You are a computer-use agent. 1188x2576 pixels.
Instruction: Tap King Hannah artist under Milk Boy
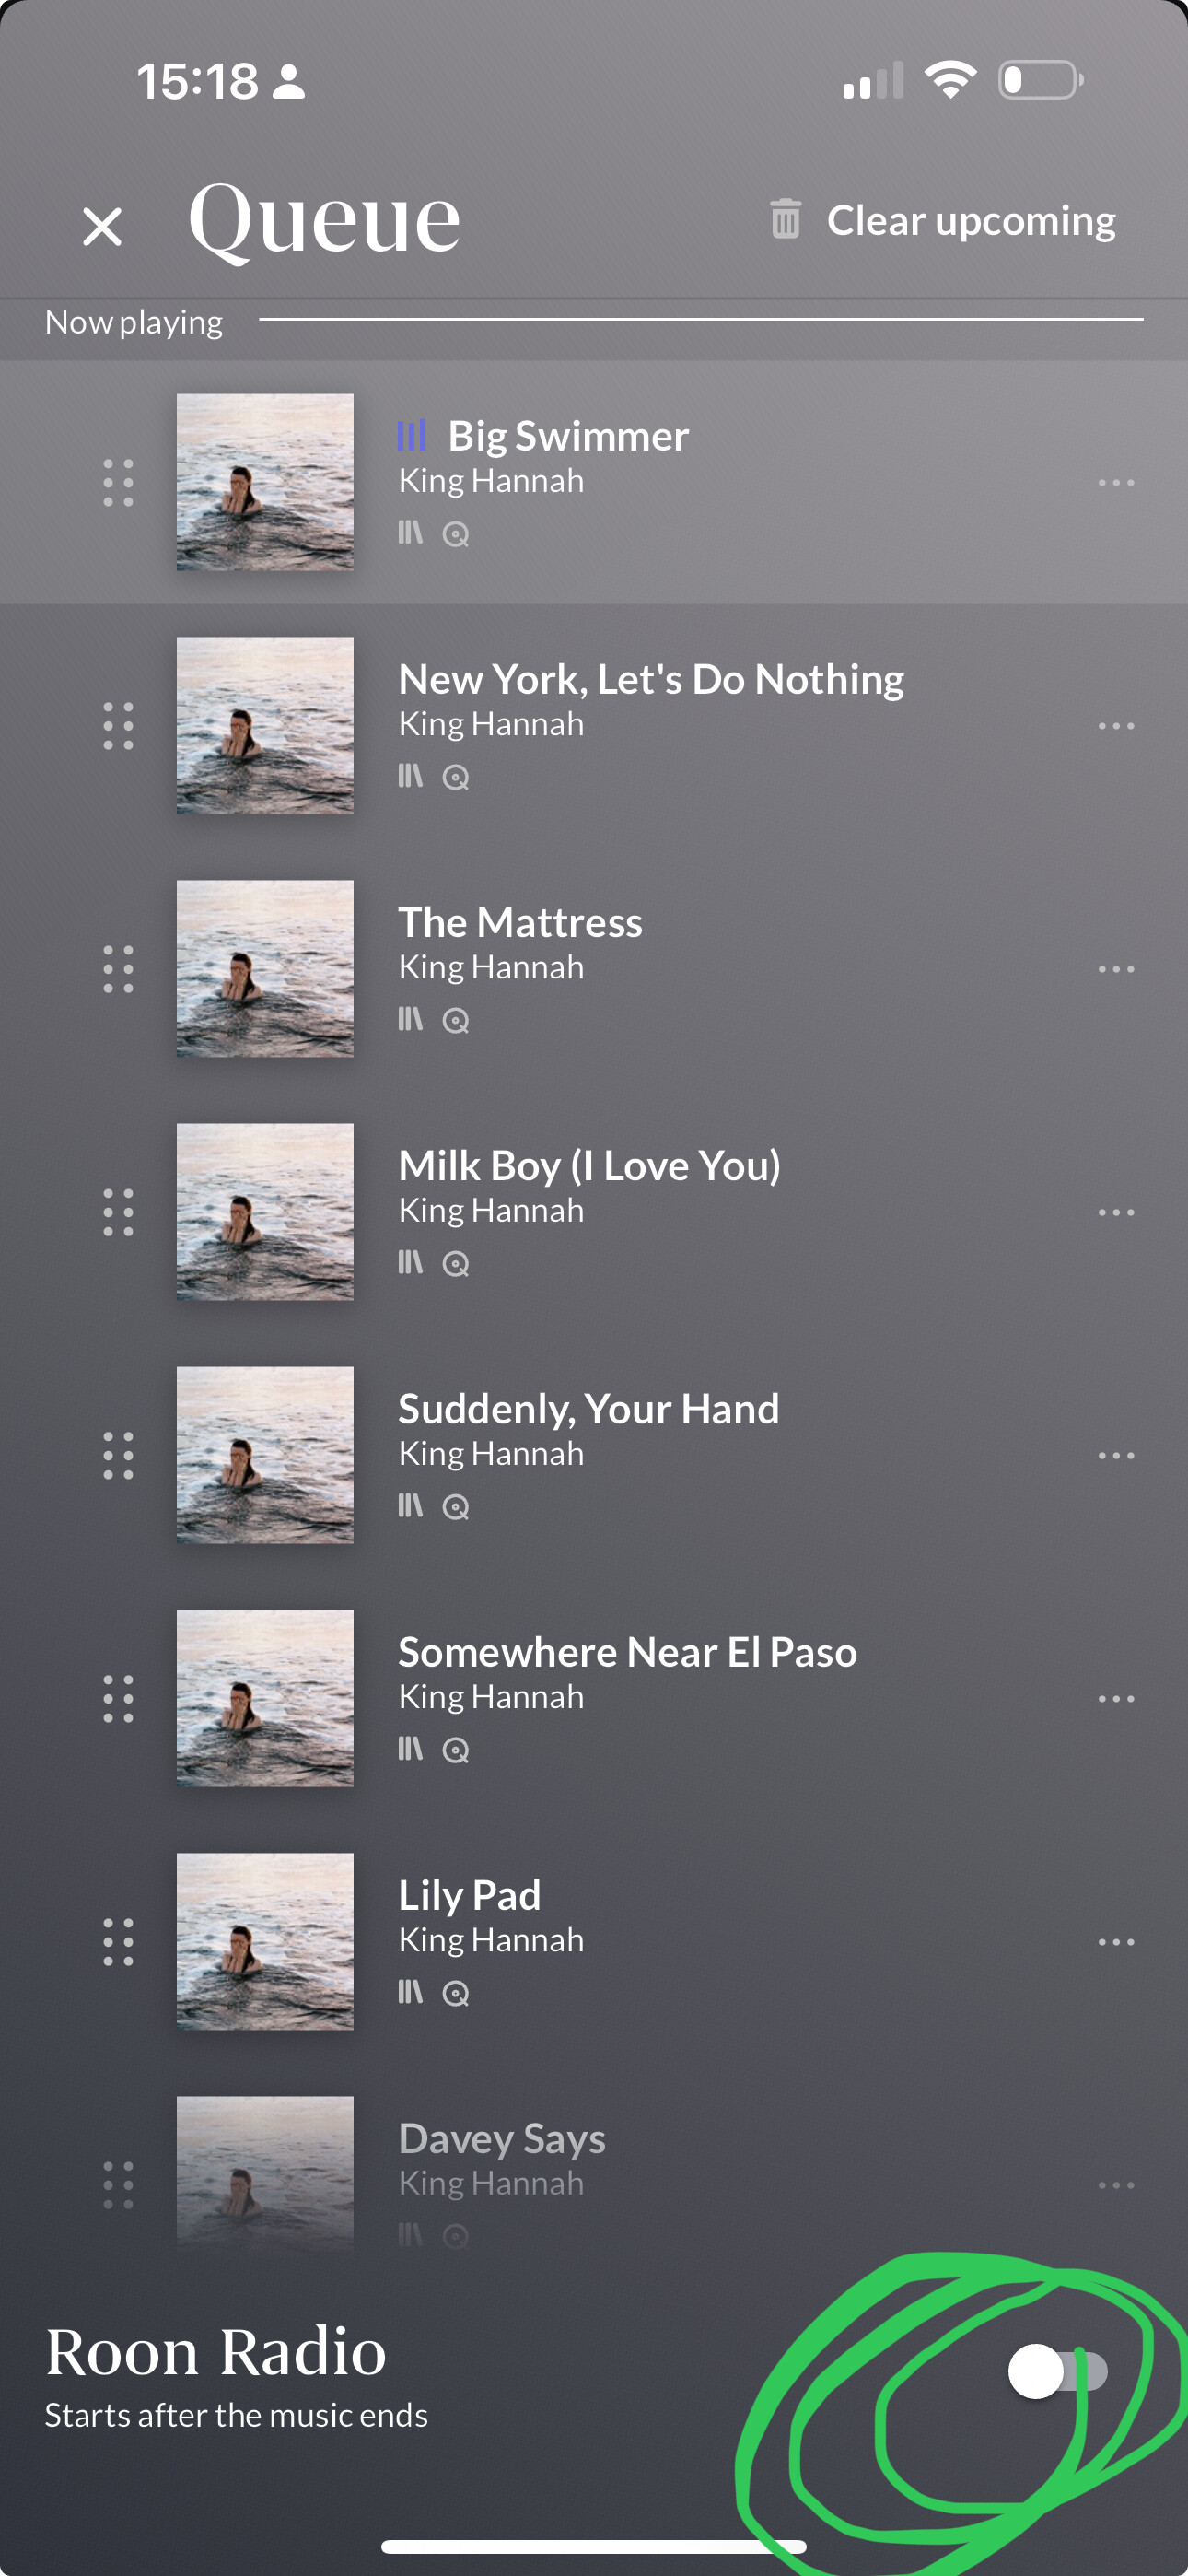491,1211
